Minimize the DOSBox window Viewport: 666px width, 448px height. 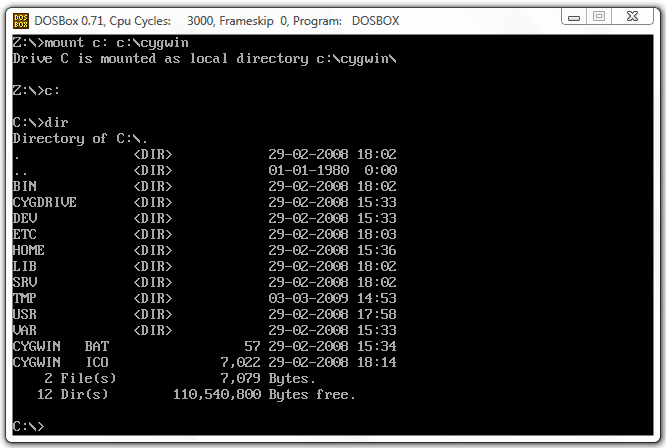(x=574, y=17)
